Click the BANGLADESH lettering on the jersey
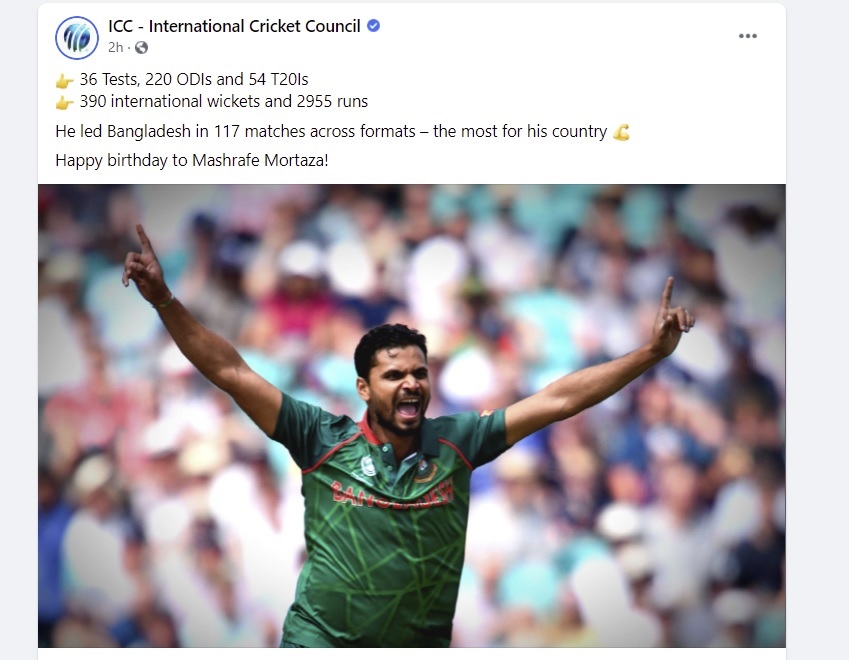Image resolution: width=849 pixels, height=660 pixels. (x=393, y=493)
